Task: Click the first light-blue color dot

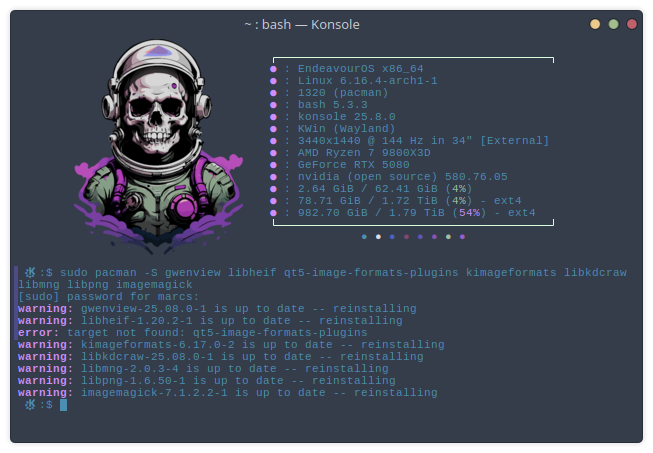Action: coord(364,237)
